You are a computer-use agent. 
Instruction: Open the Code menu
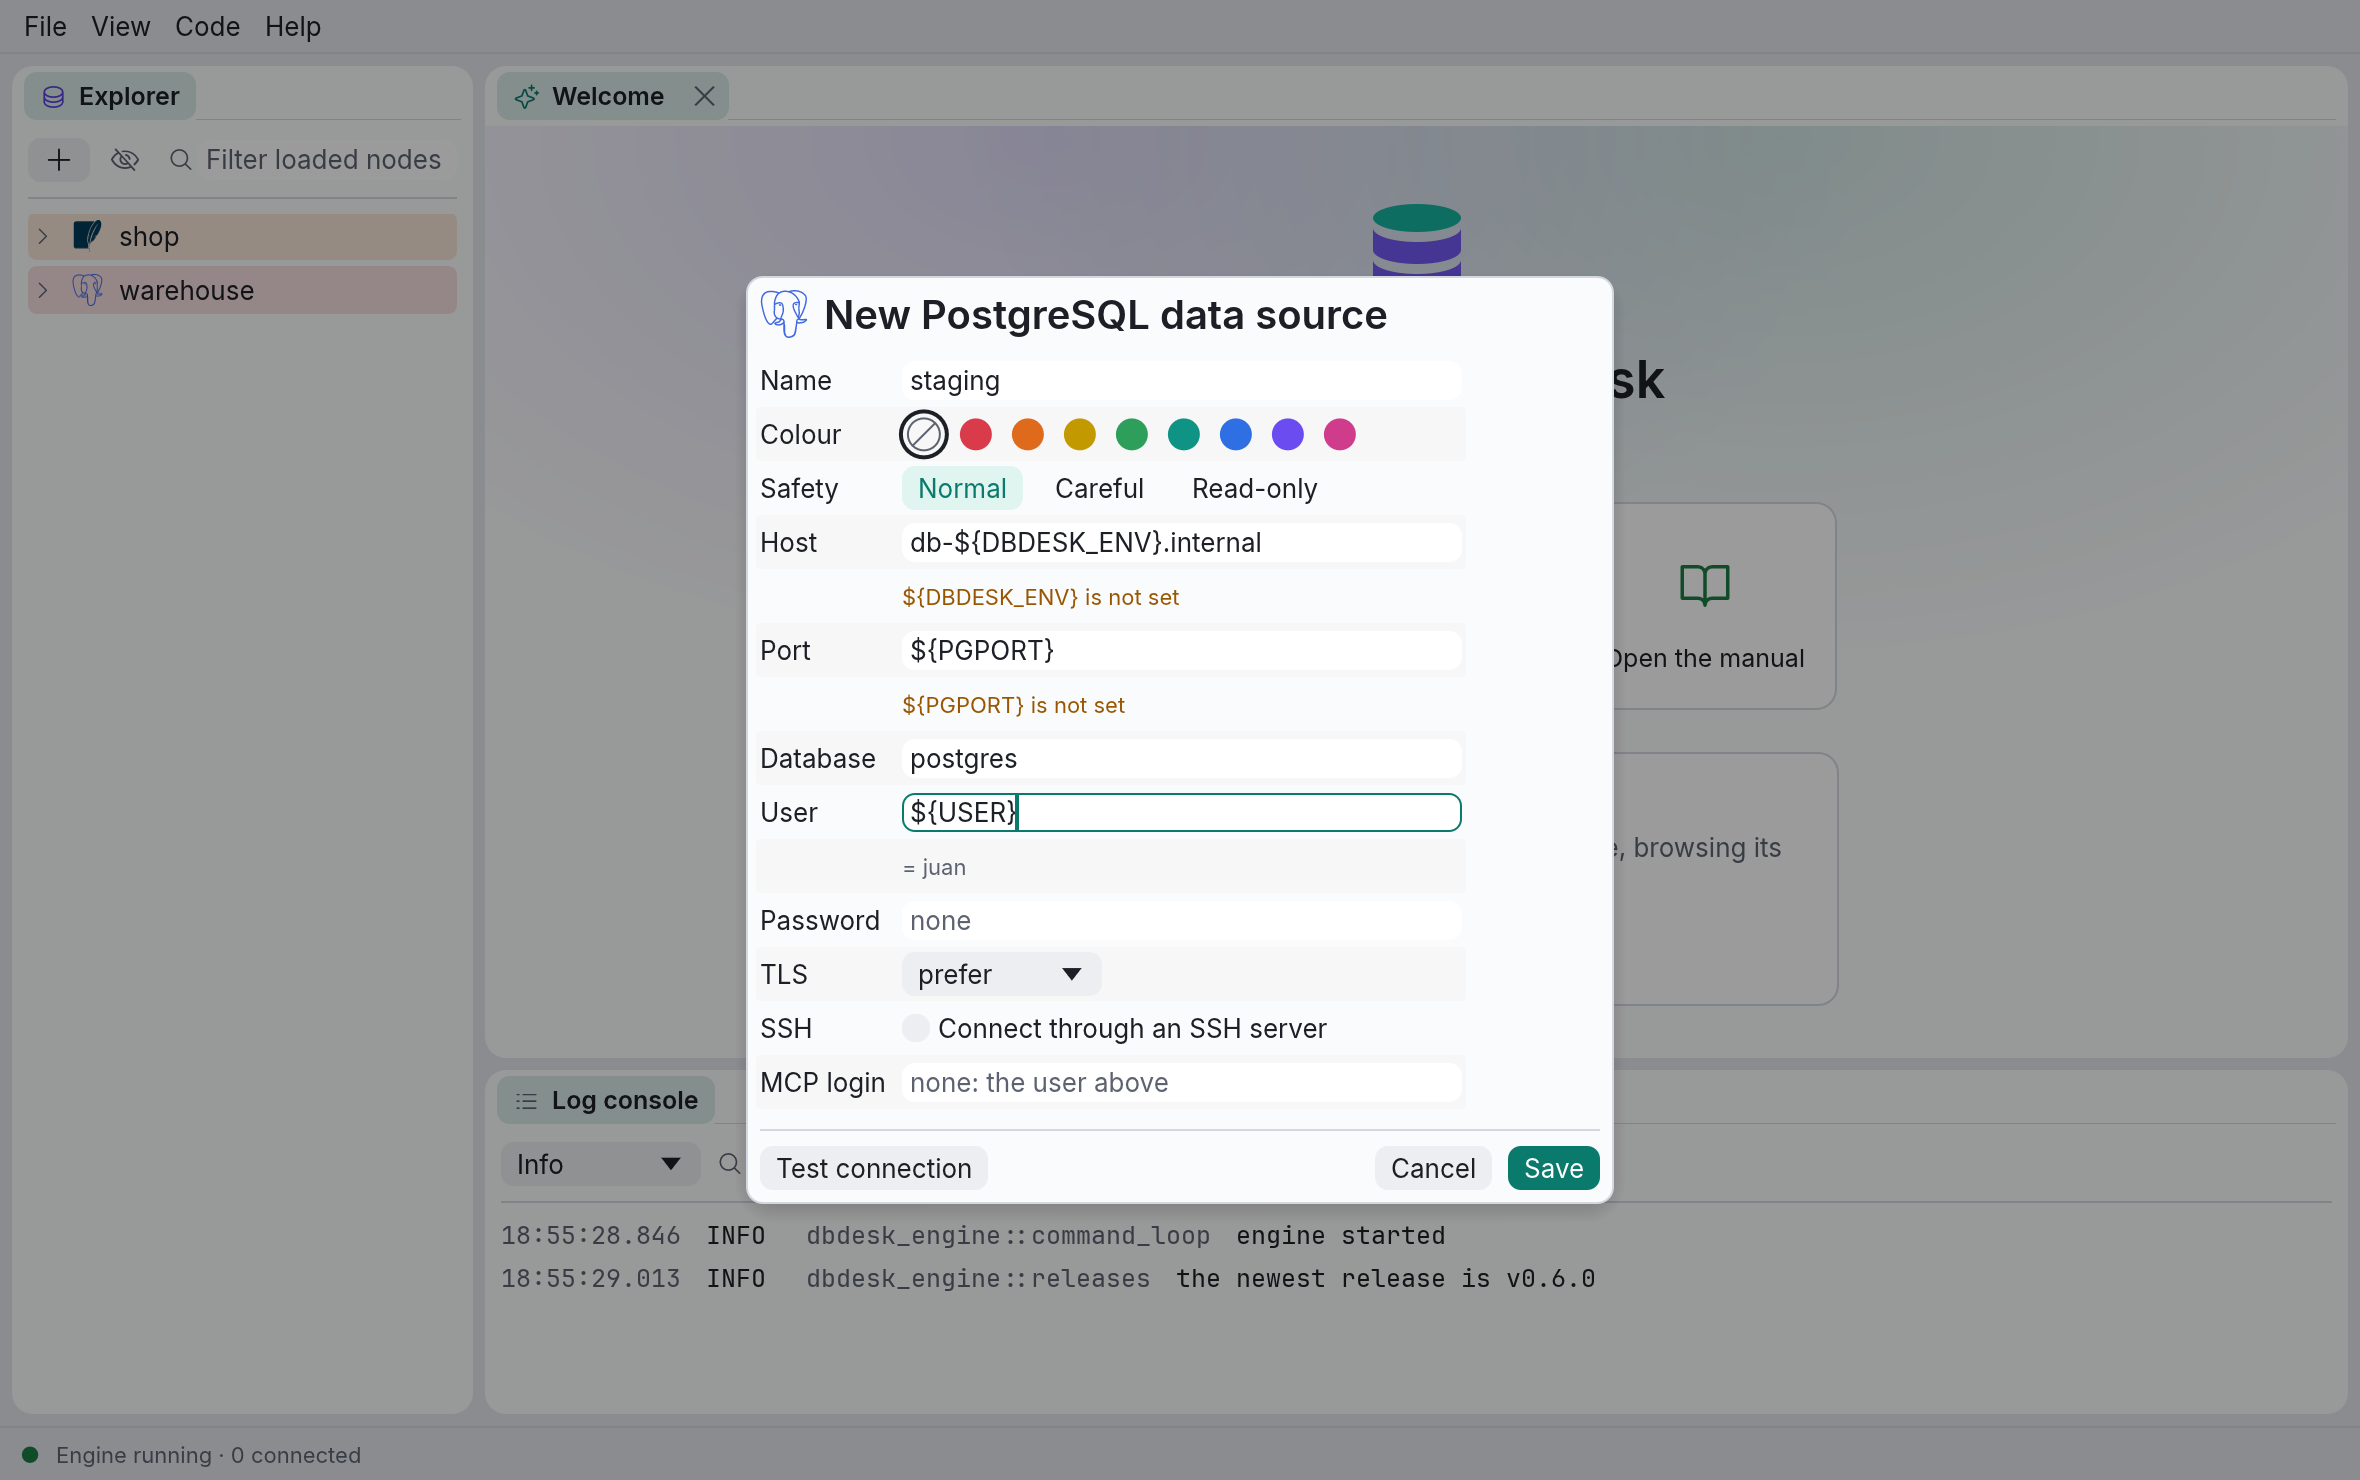point(207,26)
